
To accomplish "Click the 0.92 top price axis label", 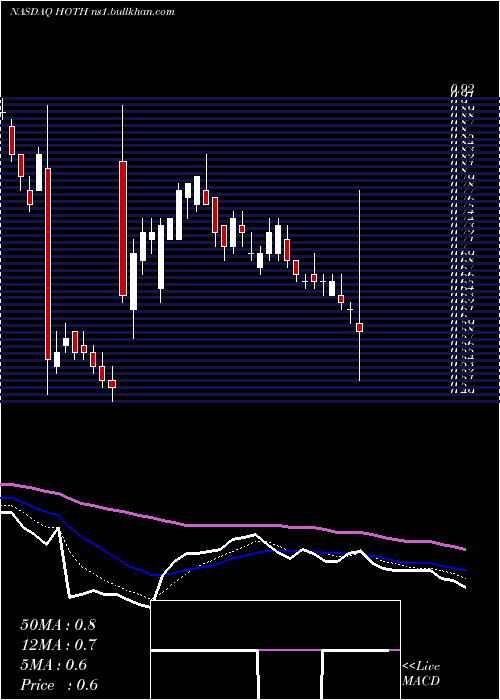I will 462,88.
